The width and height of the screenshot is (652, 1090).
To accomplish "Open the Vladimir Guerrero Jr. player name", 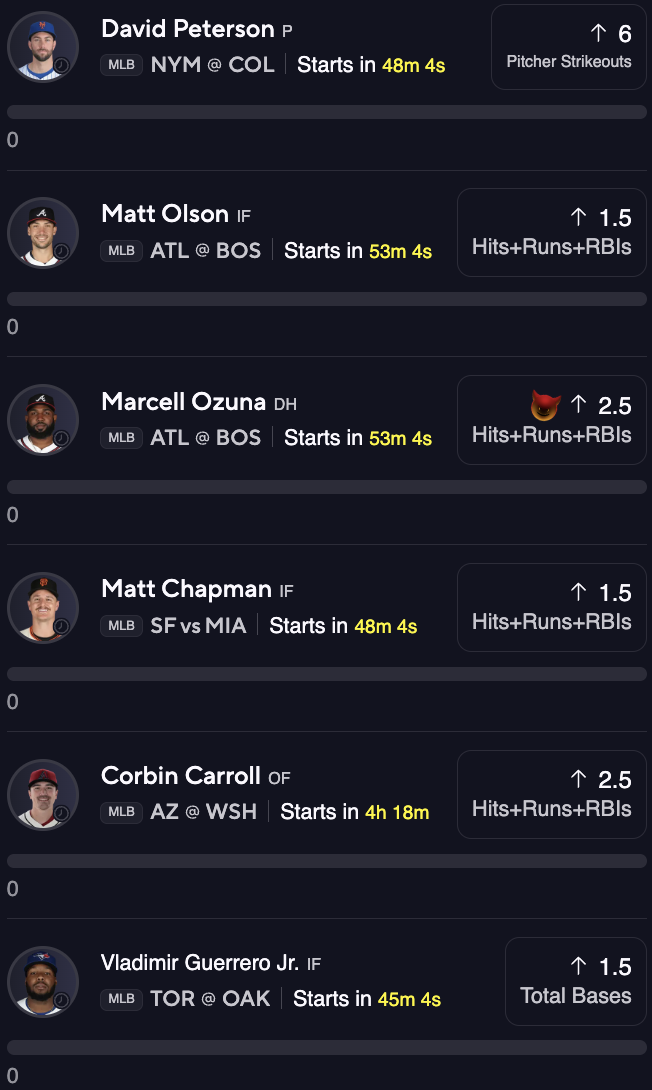I will [x=200, y=963].
